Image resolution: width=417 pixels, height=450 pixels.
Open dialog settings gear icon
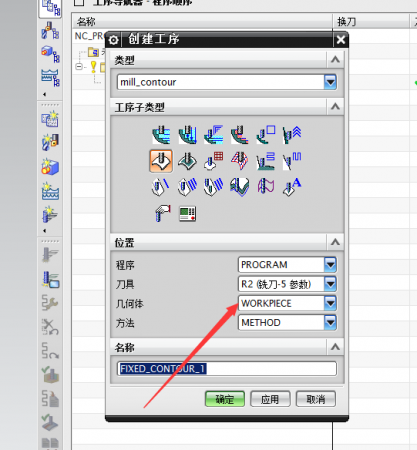113,40
